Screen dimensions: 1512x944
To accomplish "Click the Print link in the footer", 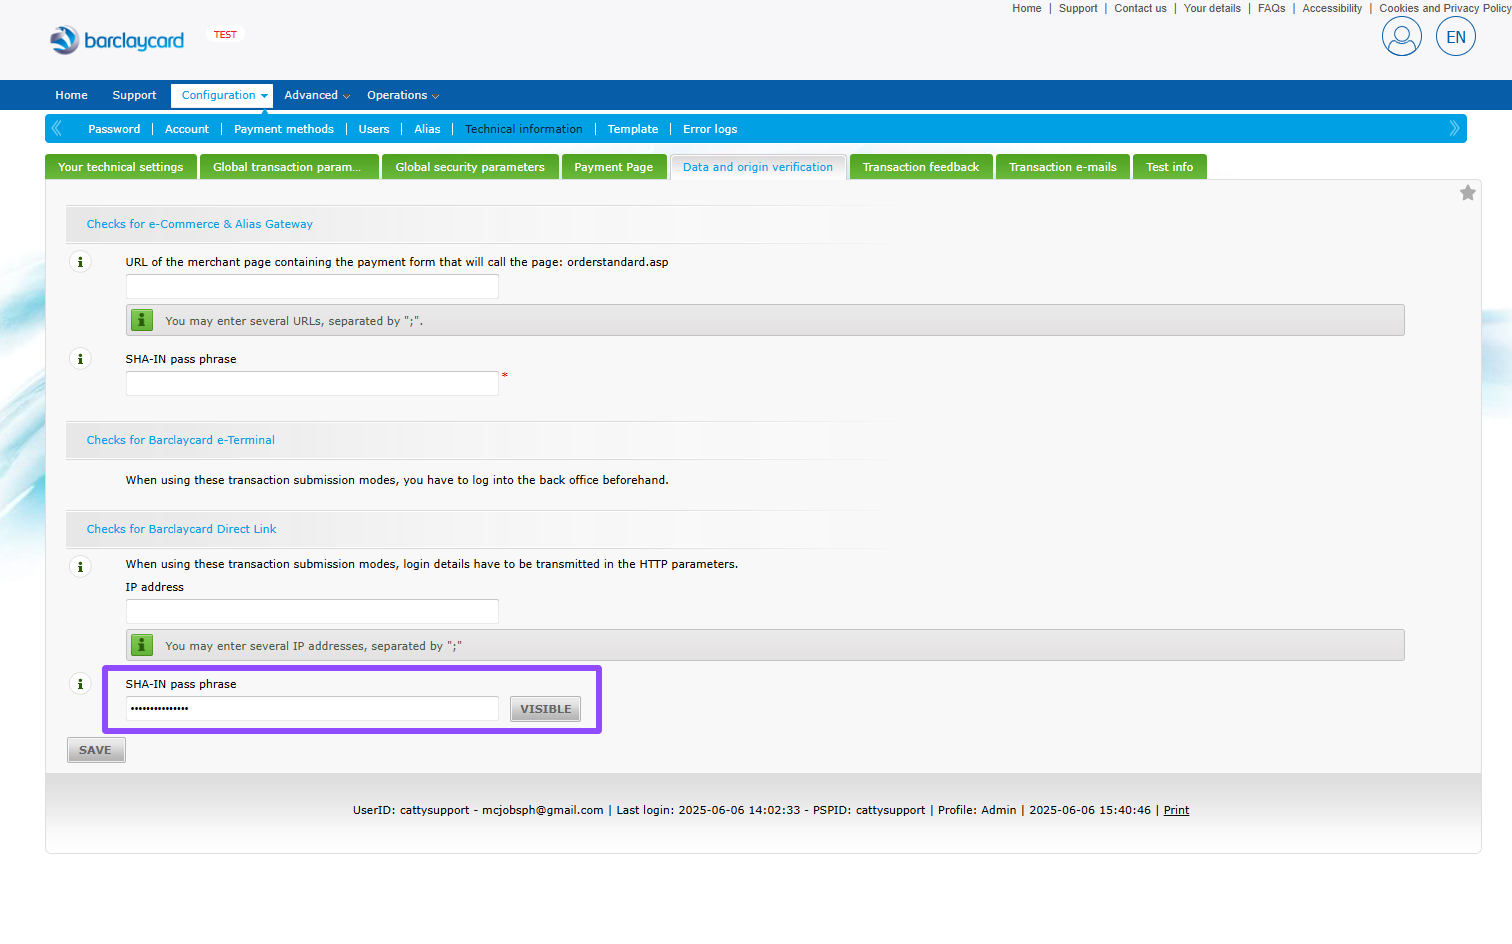I will [x=1176, y=810].
